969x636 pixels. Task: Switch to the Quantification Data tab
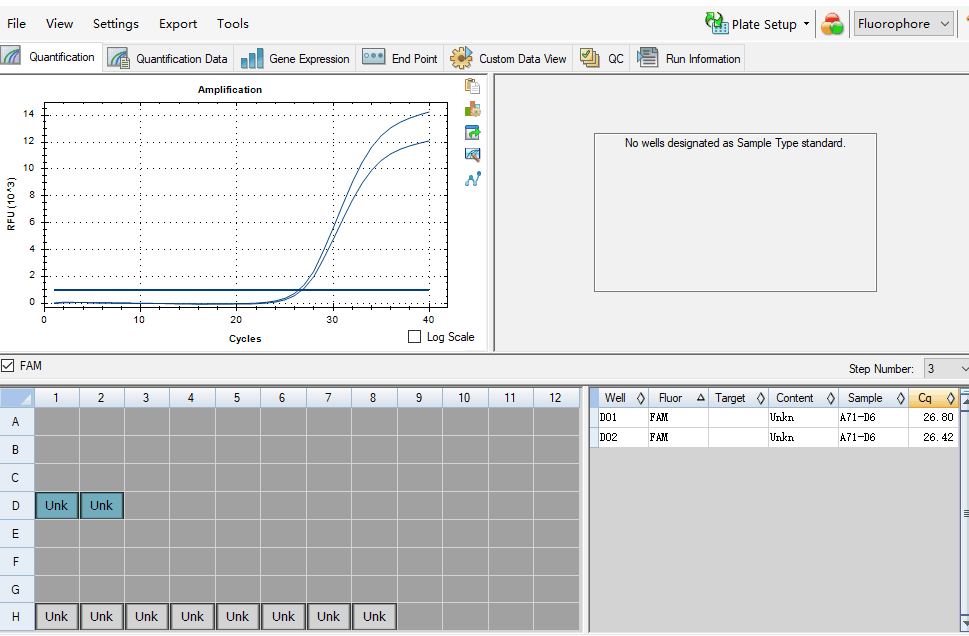pyautogui.click(x=168, y=58)
